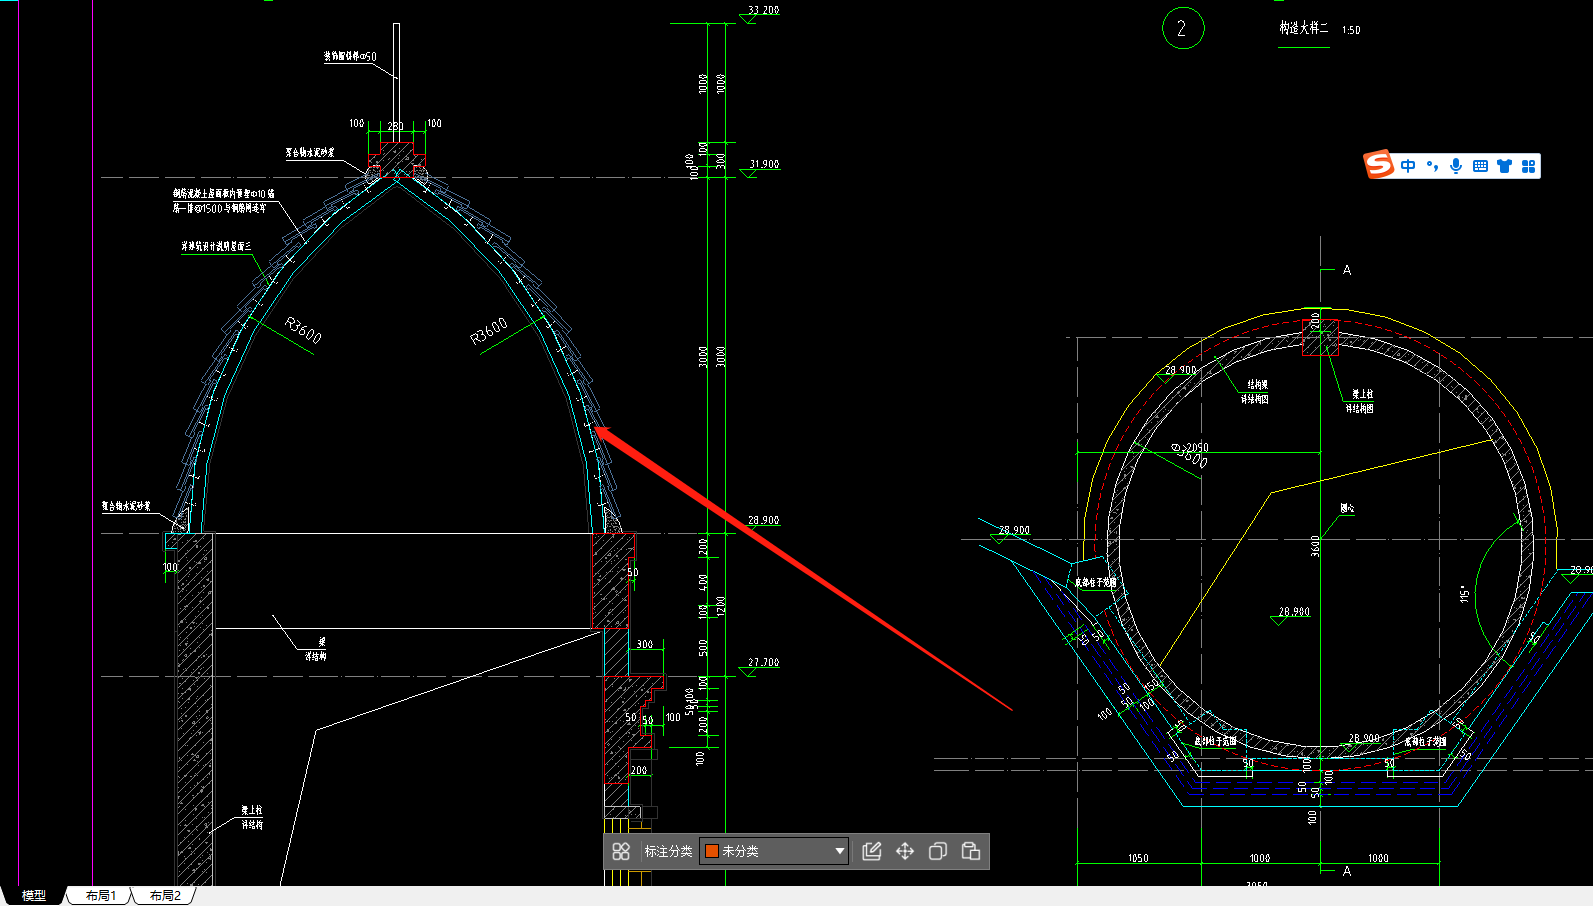Screen dimensions: 1593x906
Task: Click the copy annotation icon
Action: click(x=938, y=851)
